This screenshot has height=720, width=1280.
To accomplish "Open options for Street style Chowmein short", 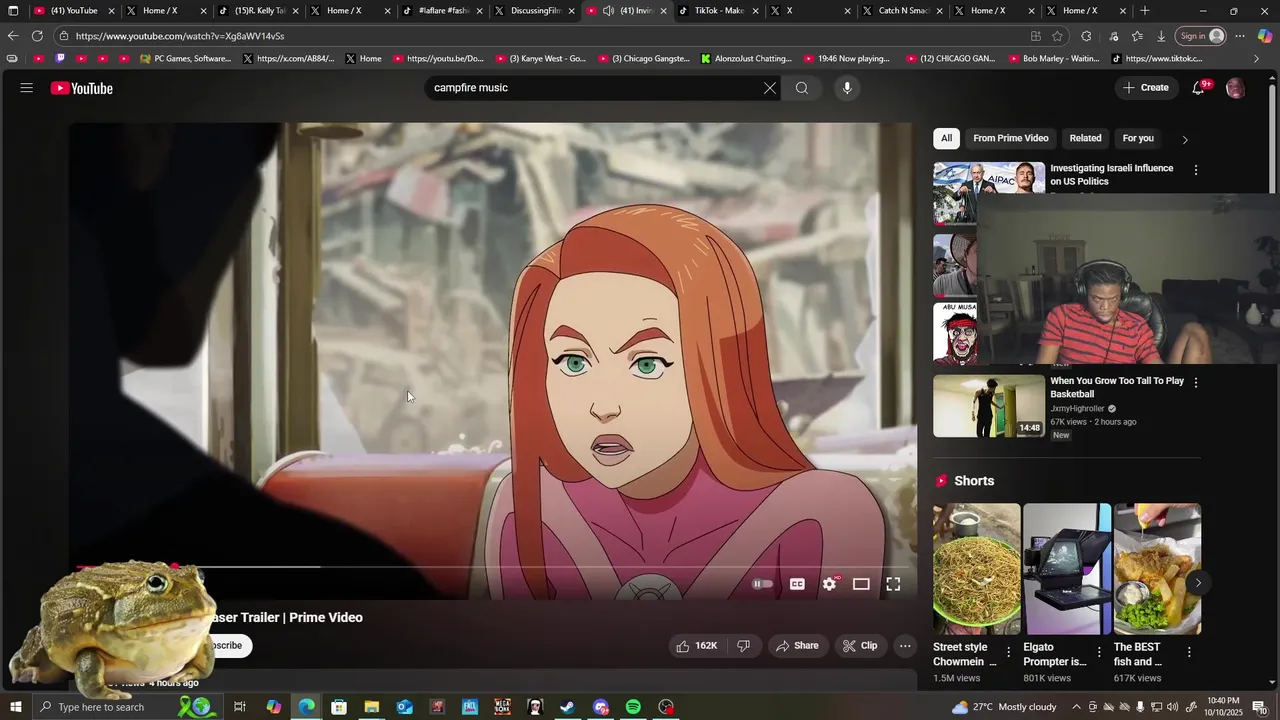I will coord(1008,652).
